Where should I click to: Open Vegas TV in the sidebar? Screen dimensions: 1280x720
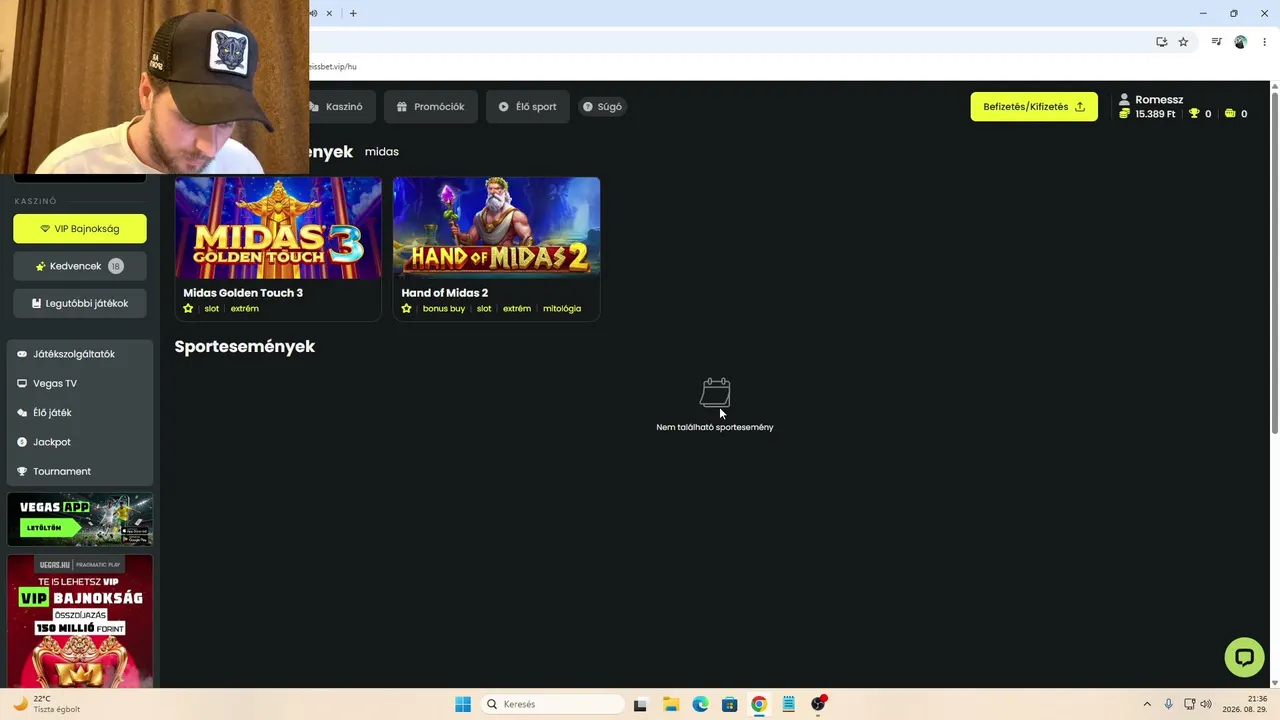pyautogui.click(x=80, y=383)
